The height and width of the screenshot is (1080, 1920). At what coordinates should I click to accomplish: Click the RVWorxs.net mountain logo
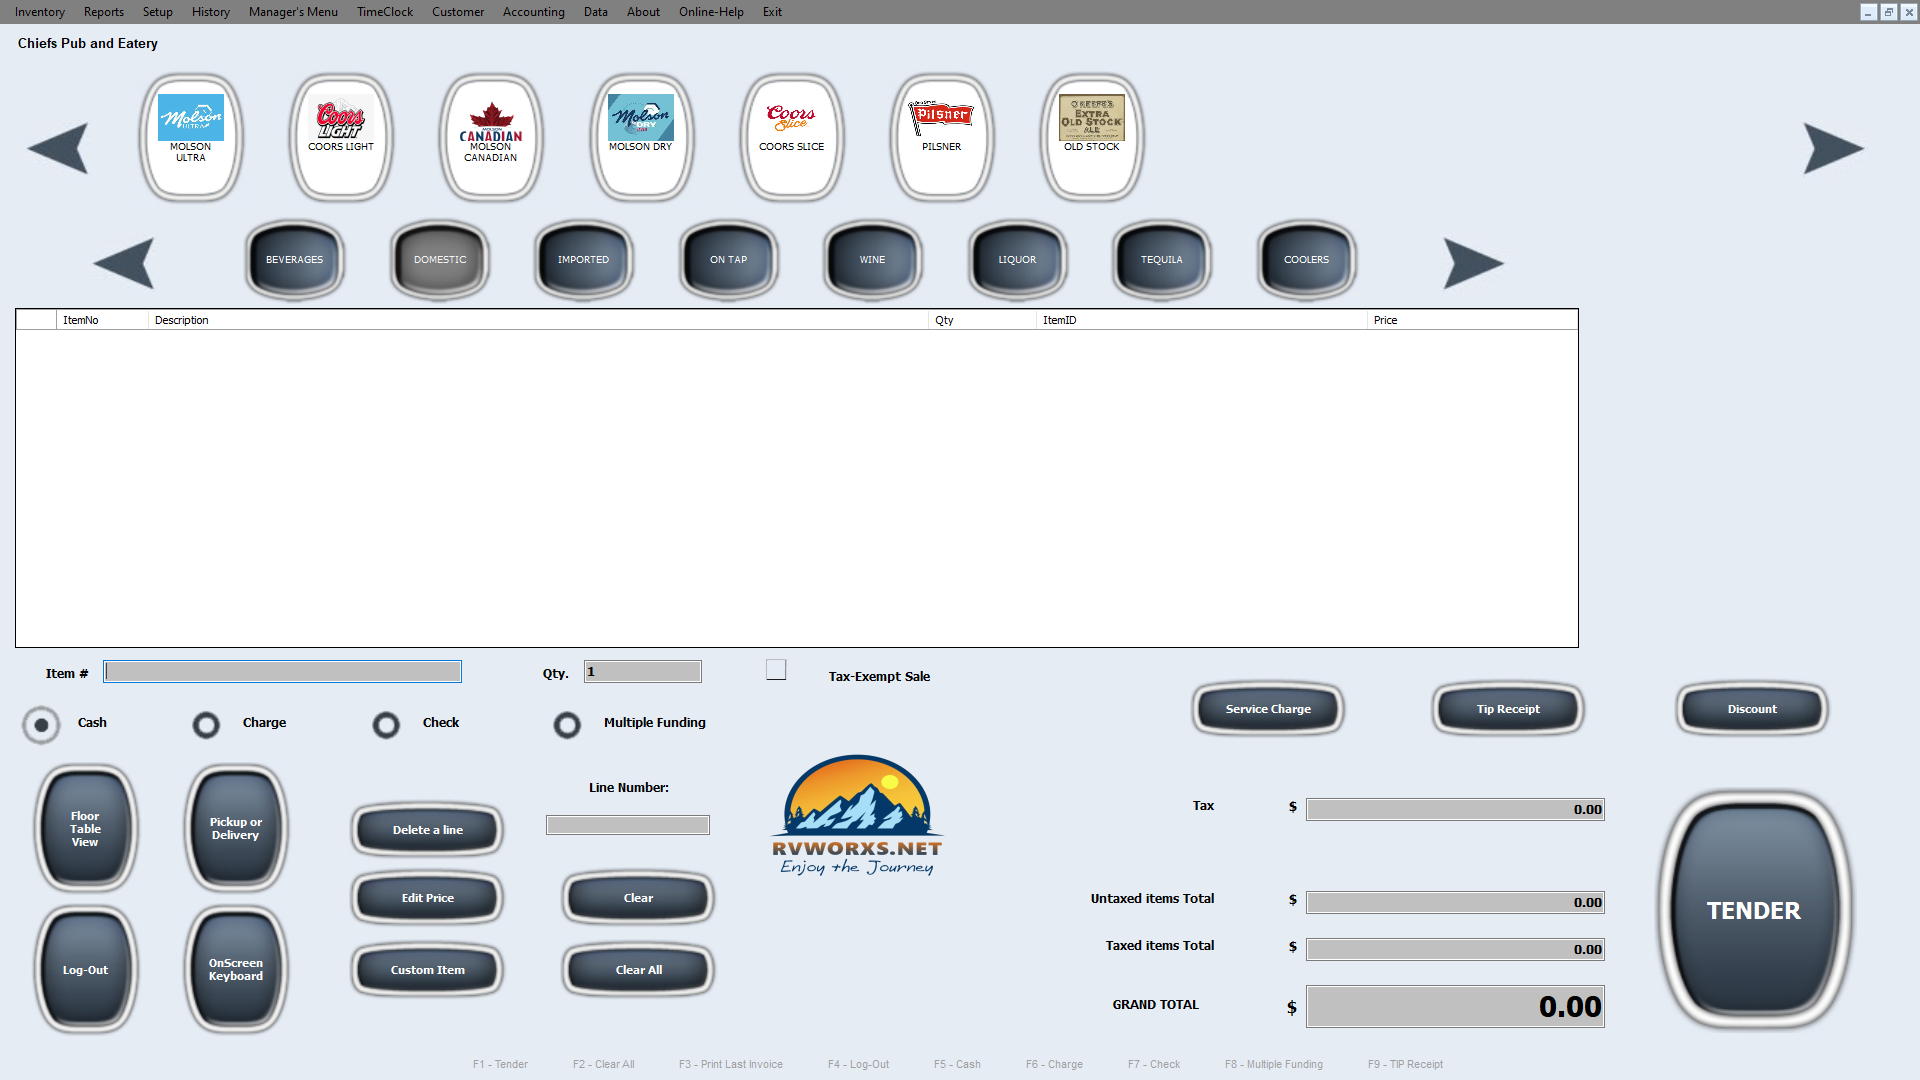point(857,815)
